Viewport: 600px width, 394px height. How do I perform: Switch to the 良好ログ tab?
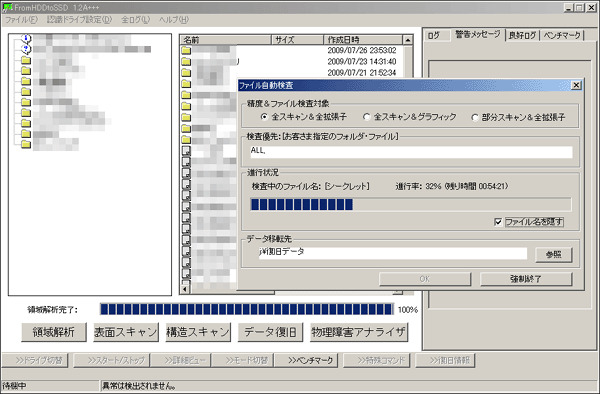[x=522, y=36]
